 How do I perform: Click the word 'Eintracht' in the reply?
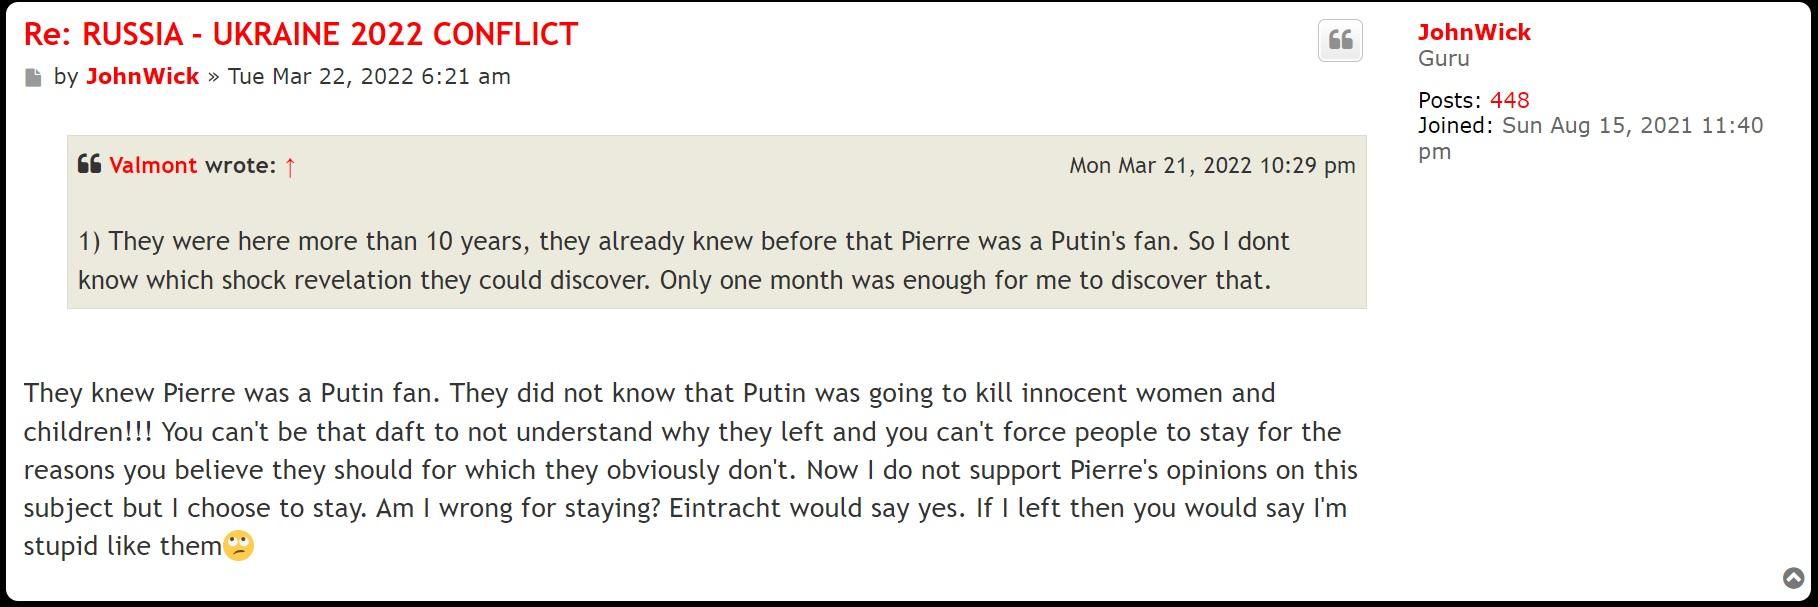tap(725, 508)
